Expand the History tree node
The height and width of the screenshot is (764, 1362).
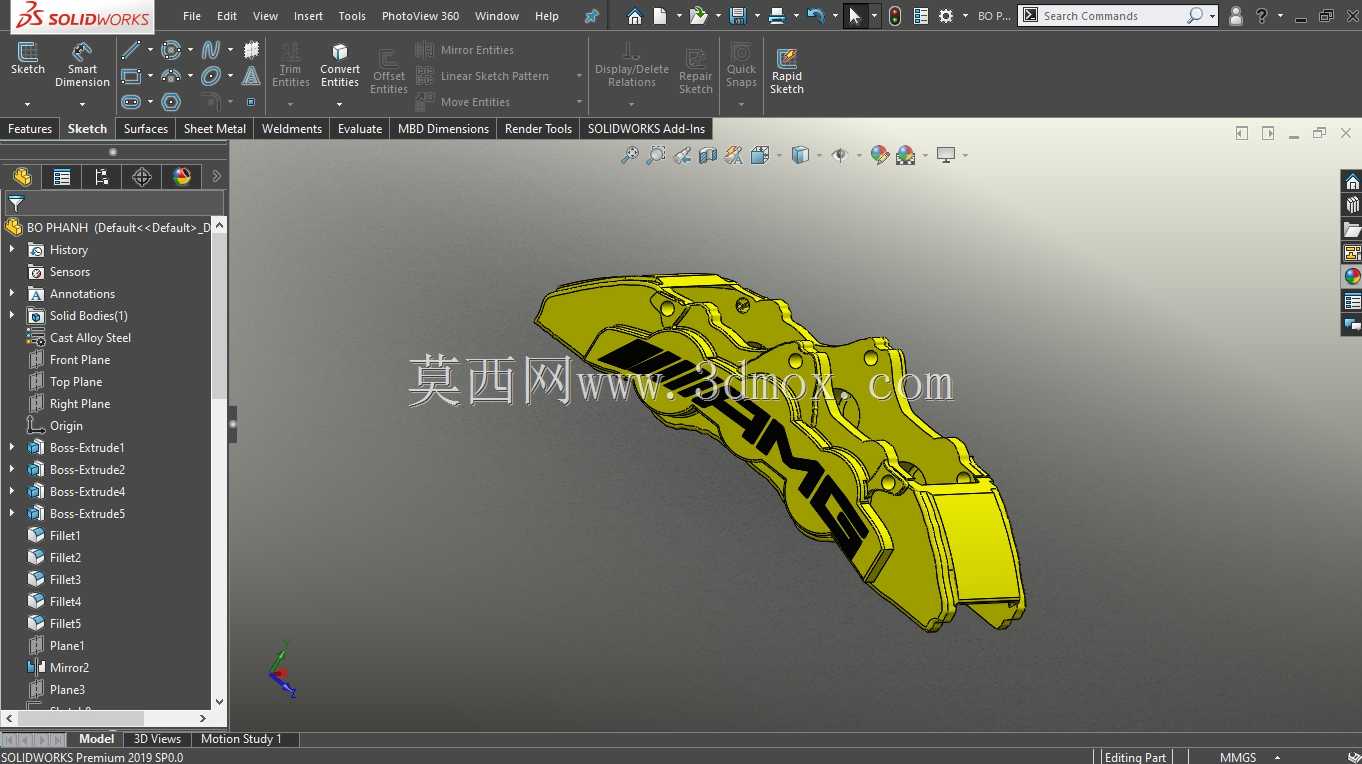click(x=12, y=250)
